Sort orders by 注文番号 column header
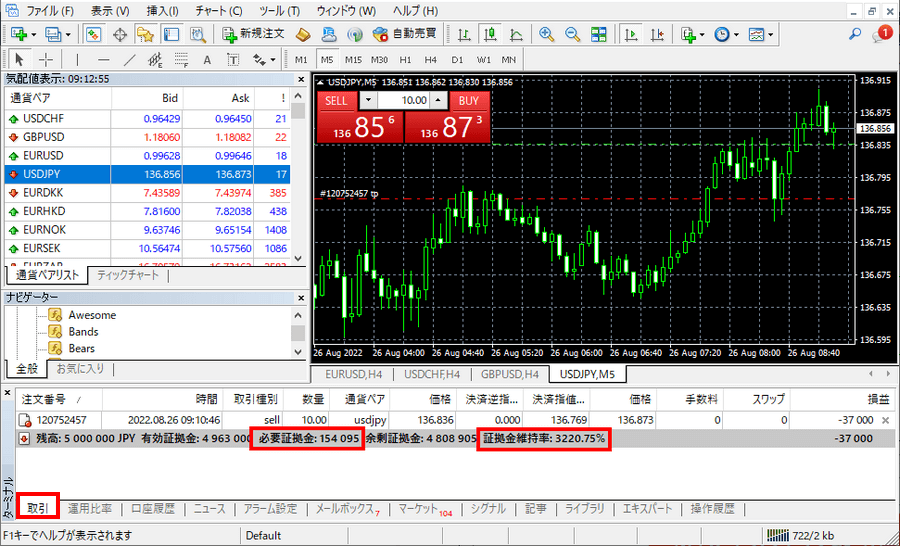The image size is (900, 546). 59,400
